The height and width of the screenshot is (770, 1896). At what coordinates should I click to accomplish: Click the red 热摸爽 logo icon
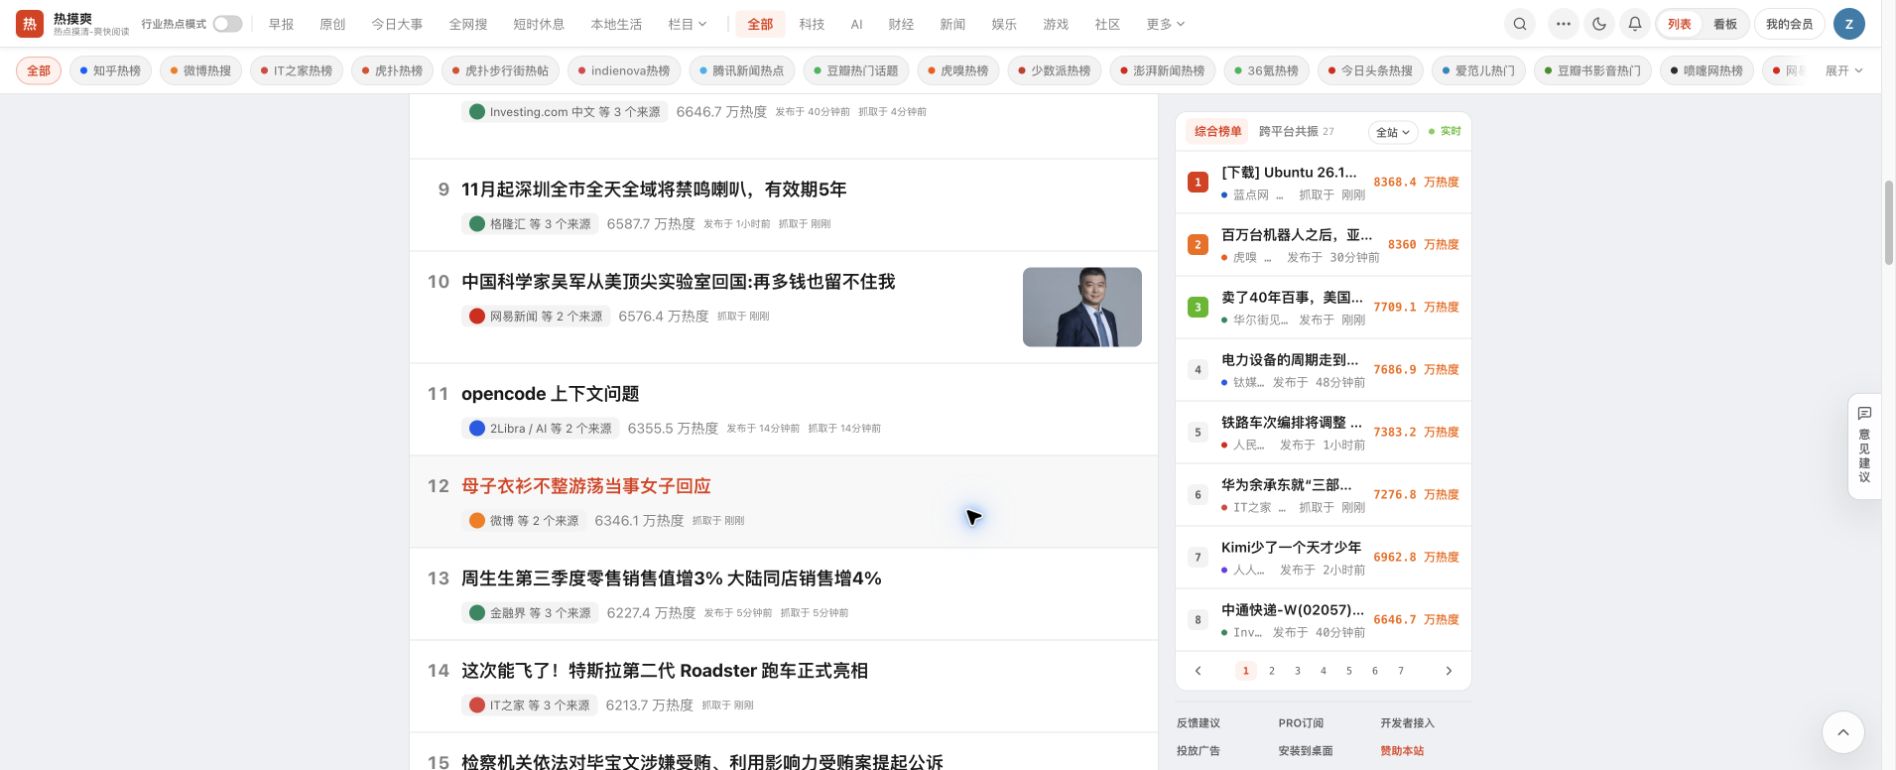pos(29,23)
